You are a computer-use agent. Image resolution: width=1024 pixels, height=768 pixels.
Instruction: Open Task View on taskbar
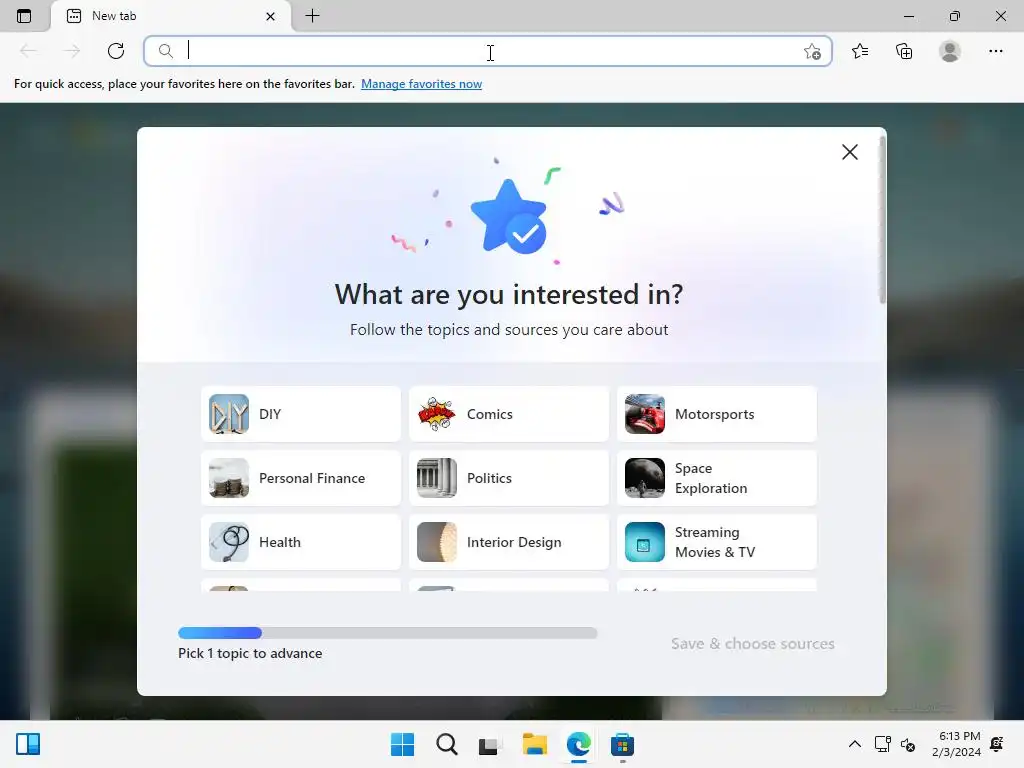490,744
